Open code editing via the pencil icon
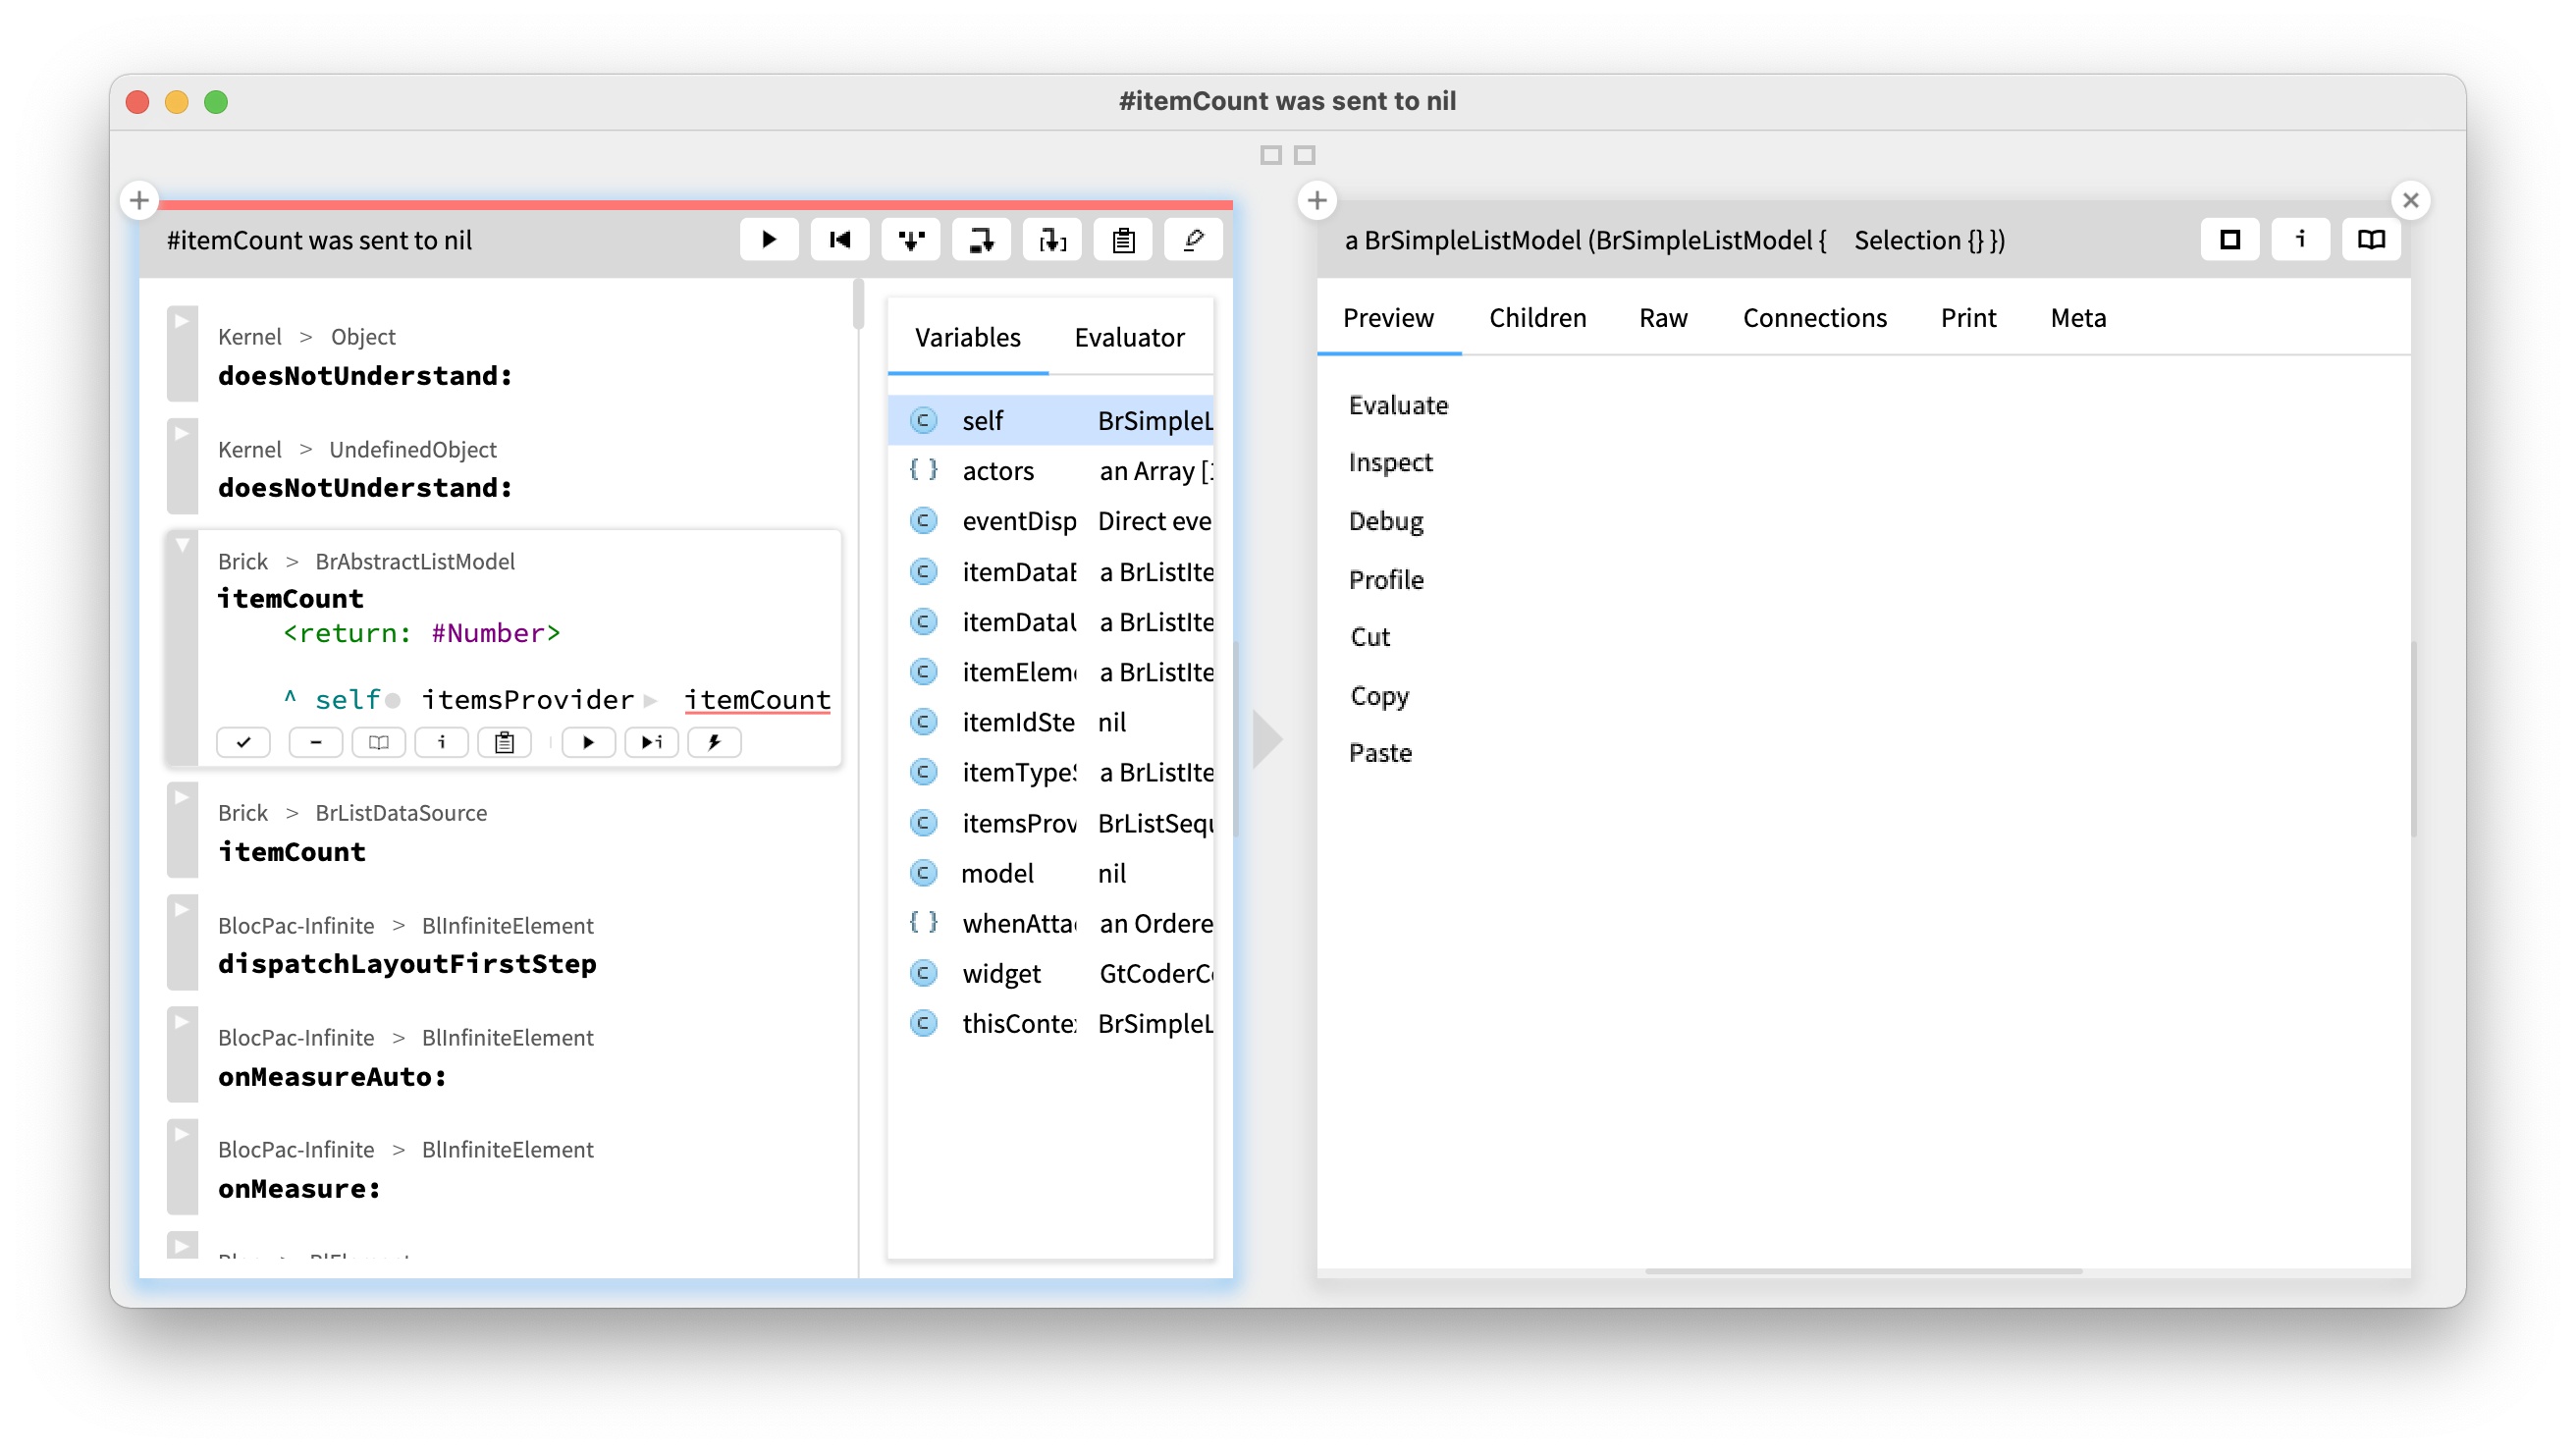 [x=1193, y=239]
